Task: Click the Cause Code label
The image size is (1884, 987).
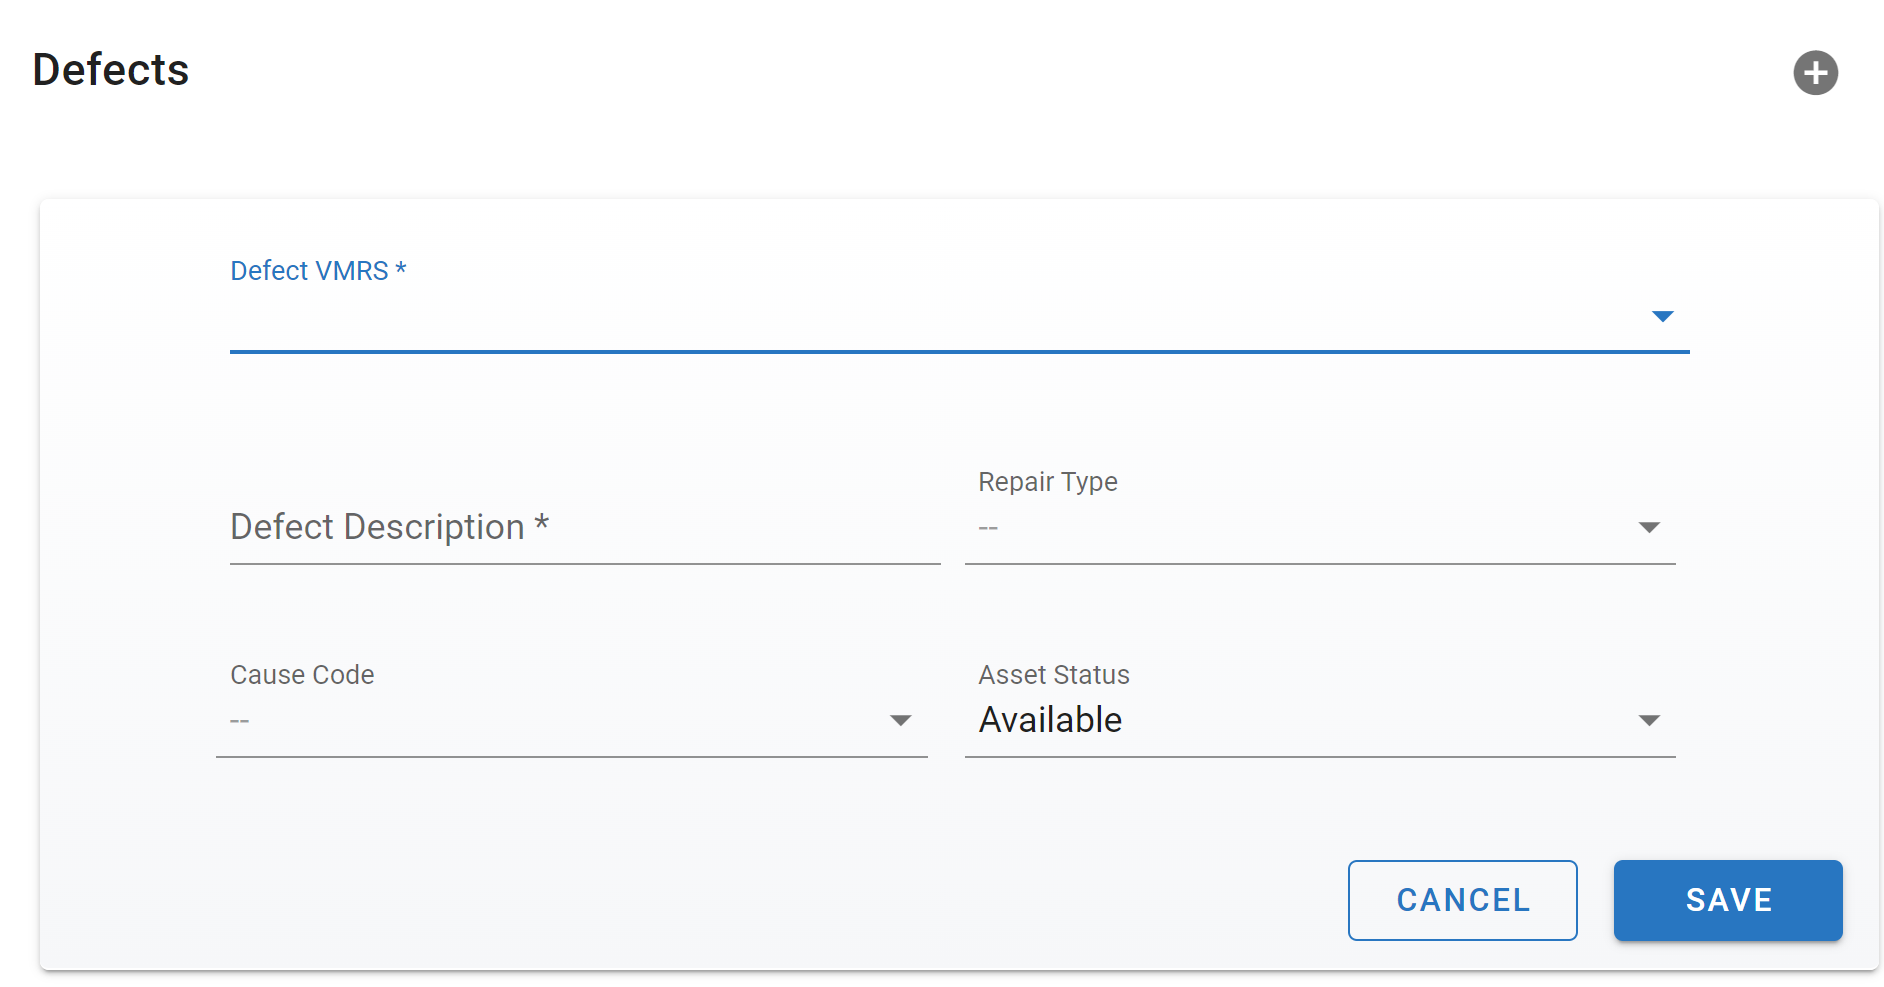Action: click(x=302, y=675)
